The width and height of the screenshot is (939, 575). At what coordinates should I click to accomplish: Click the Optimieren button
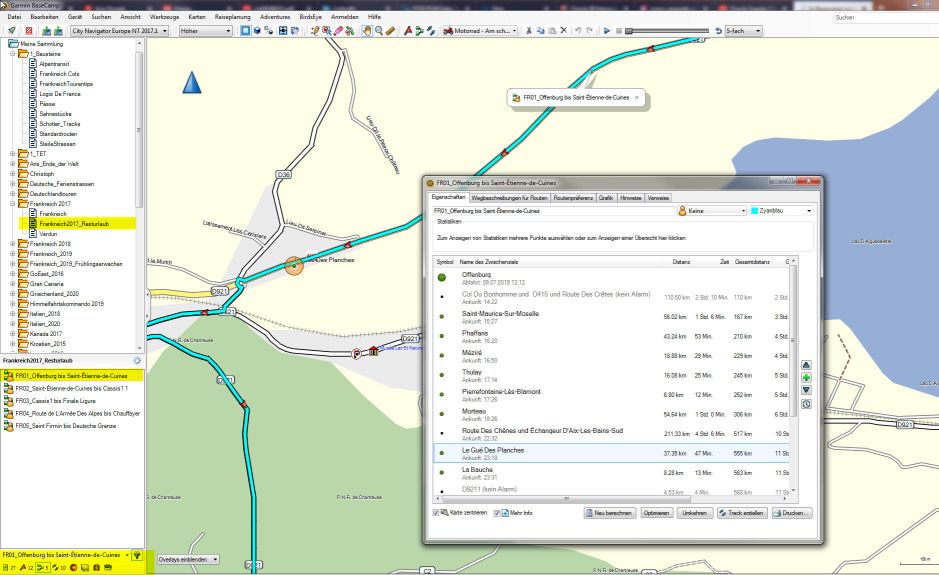[656, 513]
